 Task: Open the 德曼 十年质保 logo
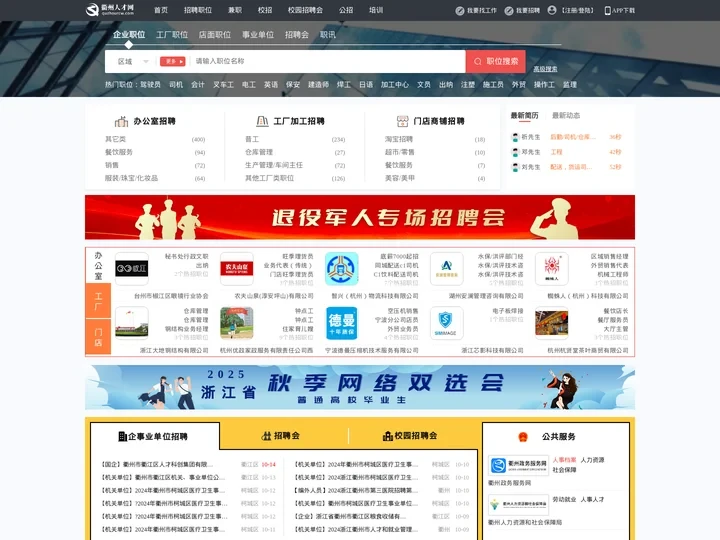pyautogui.click(x=342, y=323)
